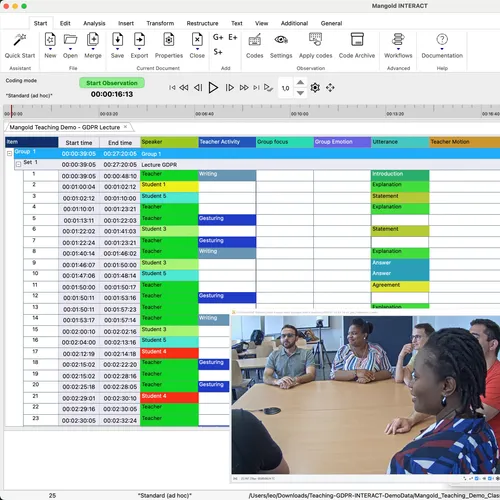Click the playback speed 1.0 field
The height and width of the screenshot is (500, 500).
(x=286, y=88)
